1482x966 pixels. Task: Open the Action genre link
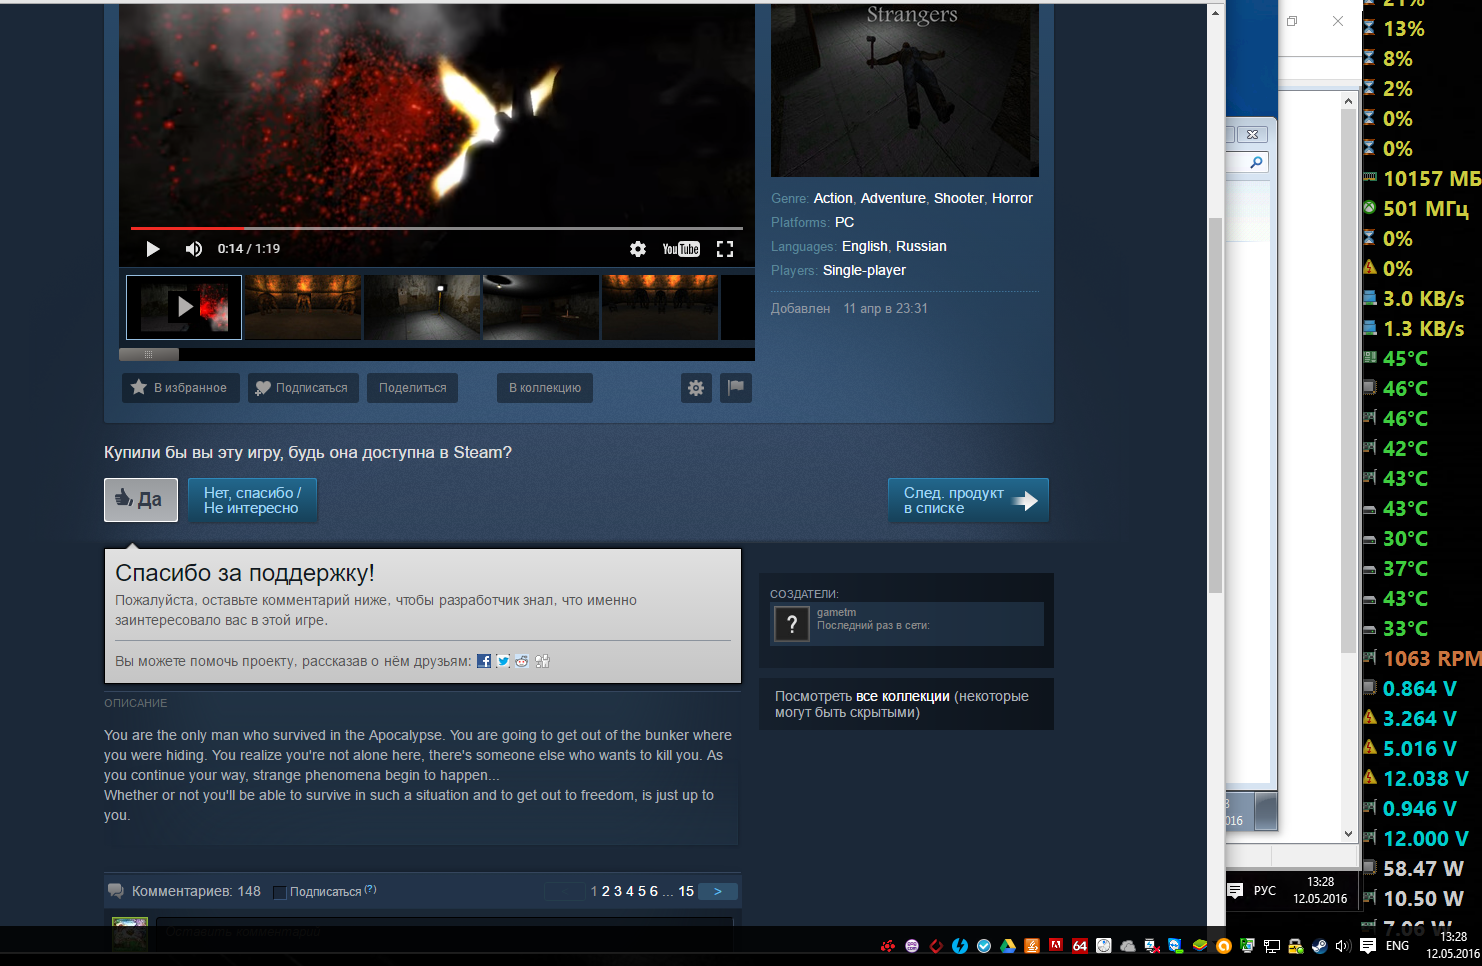tap(833, 198)
